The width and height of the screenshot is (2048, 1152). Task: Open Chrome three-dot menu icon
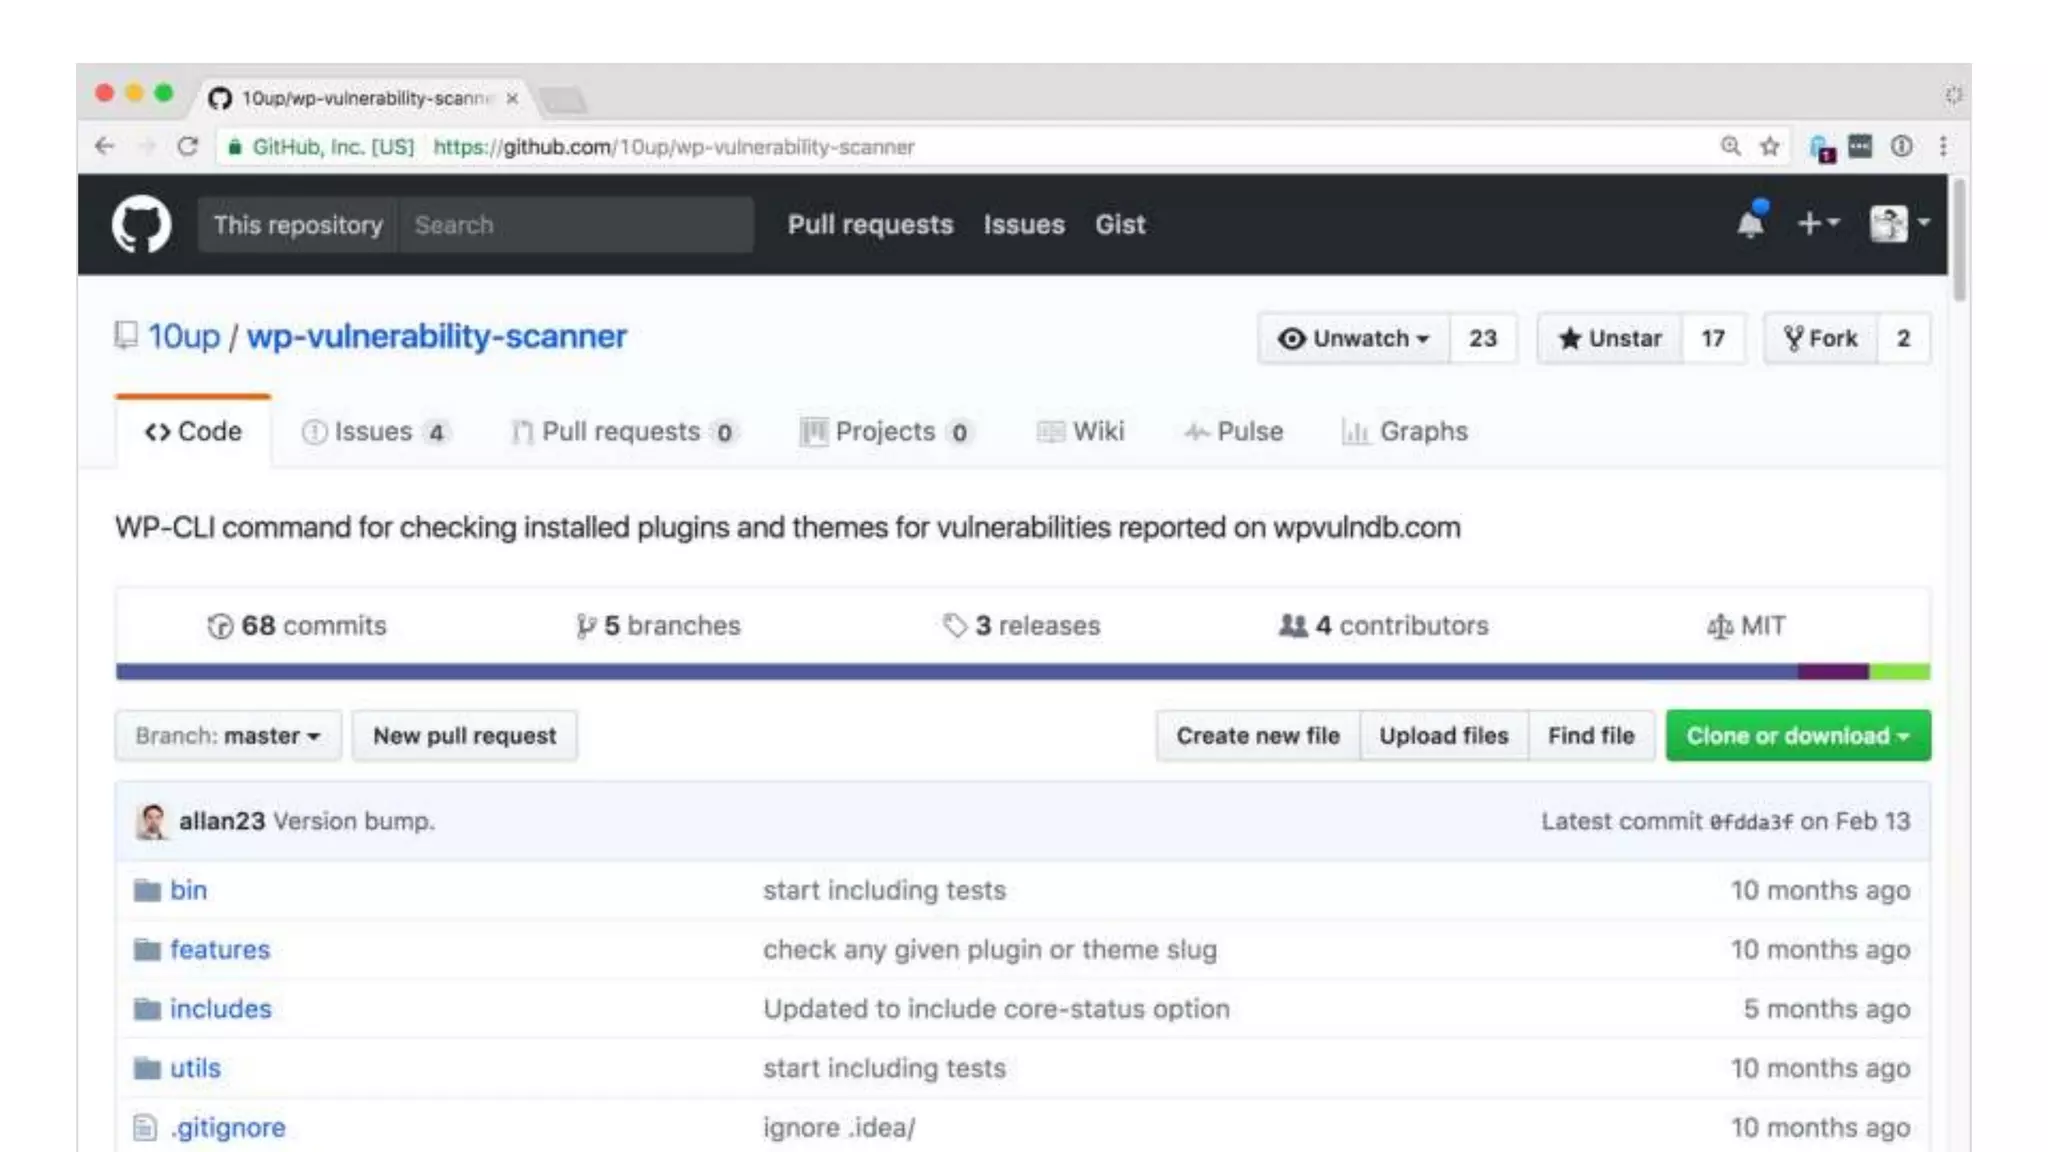(1943, 147)
